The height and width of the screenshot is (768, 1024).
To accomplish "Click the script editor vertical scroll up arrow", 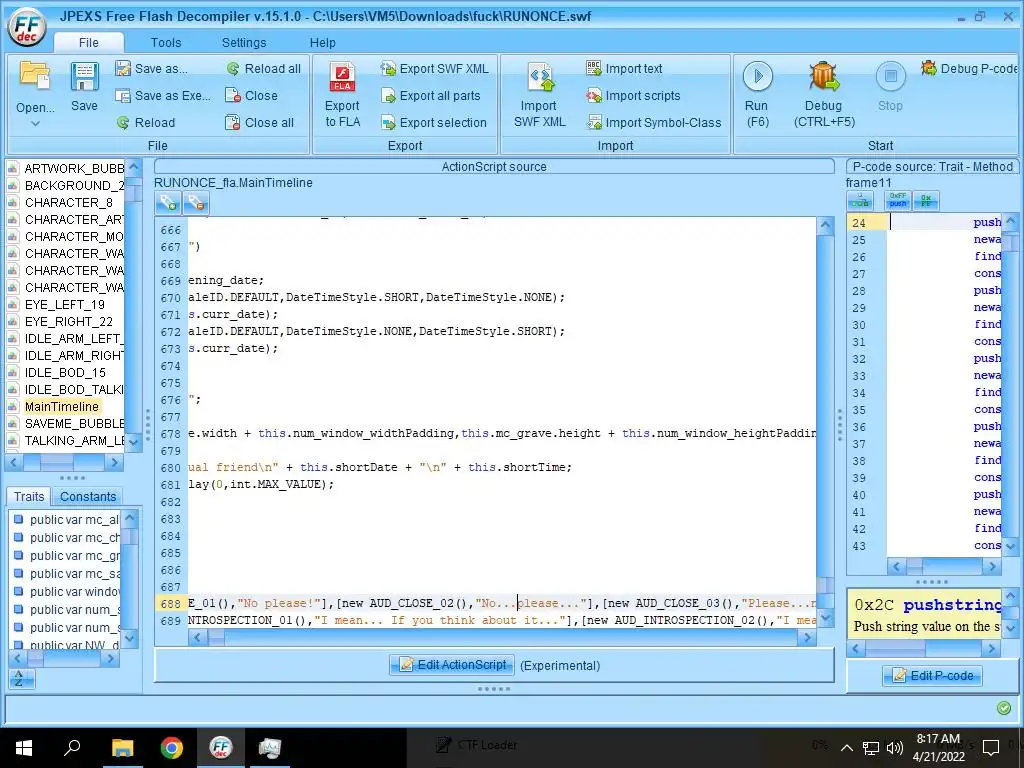I will pyautogui.click(x=825, y=227).
